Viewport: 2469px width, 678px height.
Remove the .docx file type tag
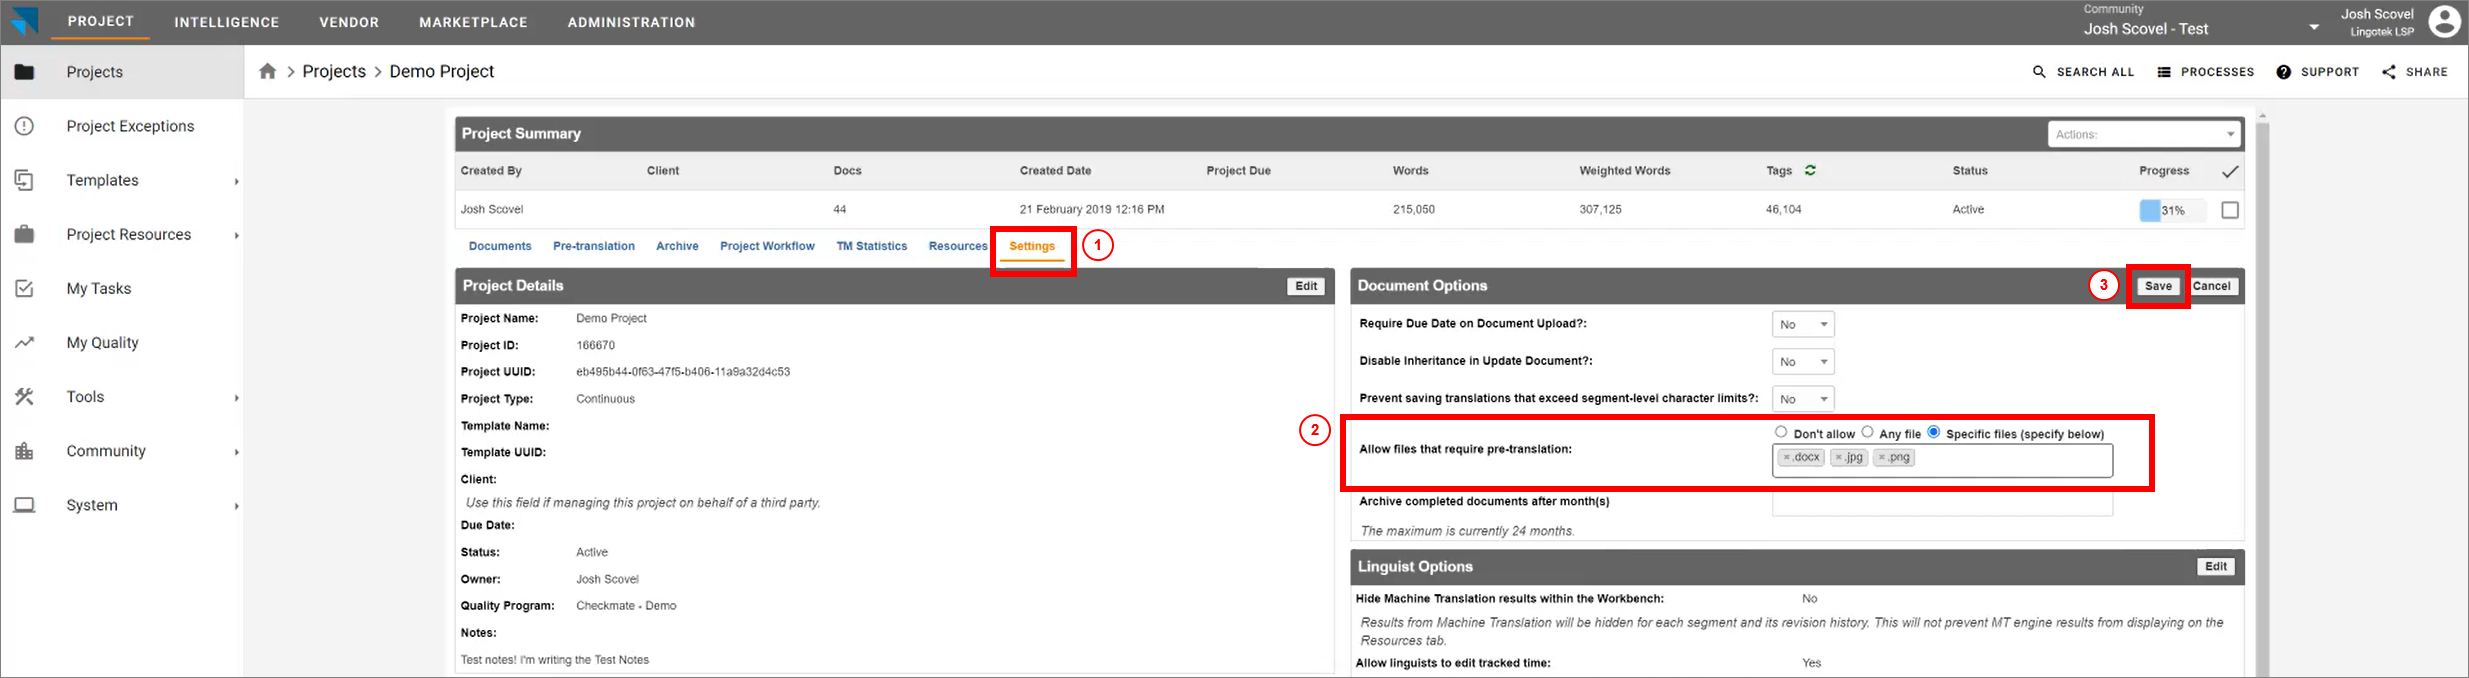click(x=1787, y=458)
